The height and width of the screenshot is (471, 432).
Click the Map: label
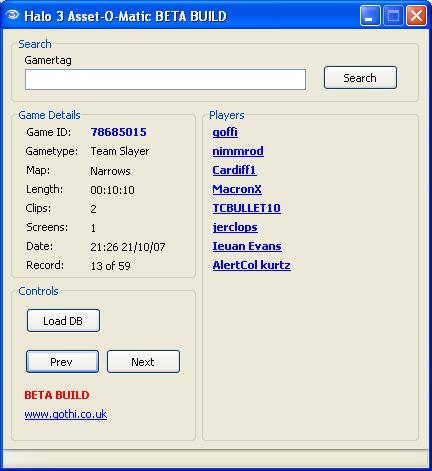click(x=38, y=170)
